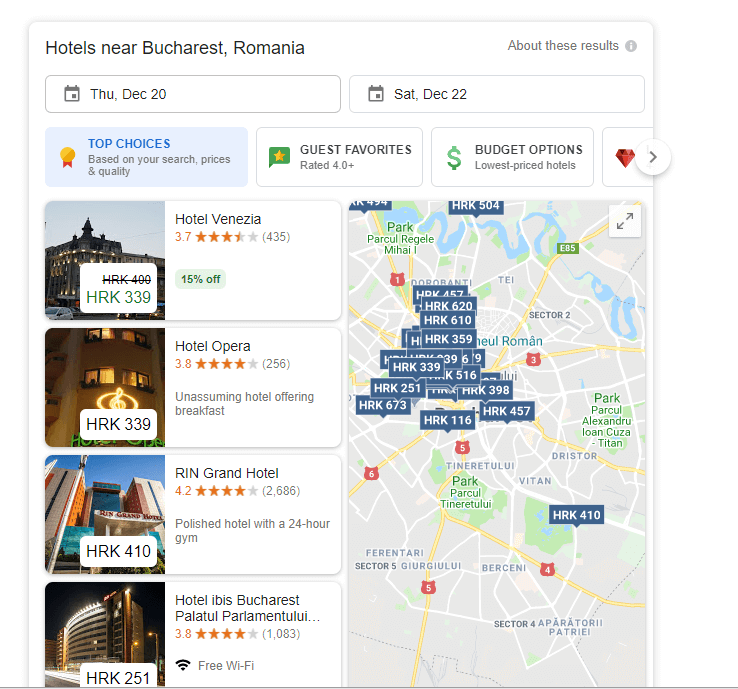
Task: Click RIN Grand Hotel rating 4.2
Action: [x=237, y=491]
